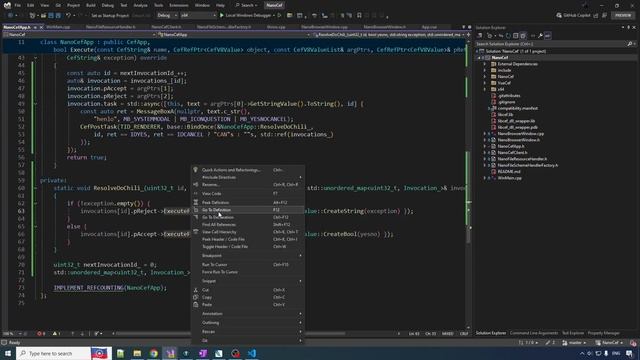Screen dimensions: 640x360
Task: Select Toggle Header / Code File
Action: click(248, 247)
